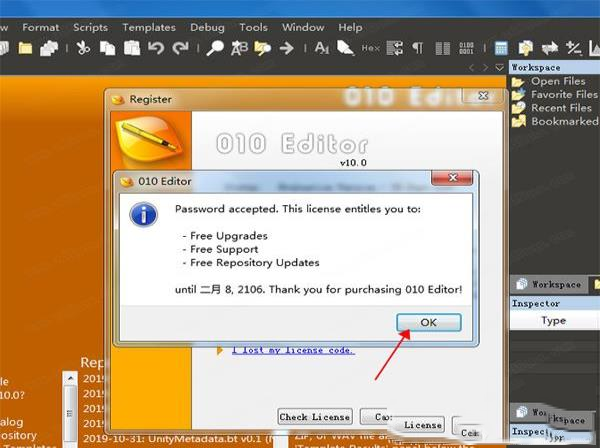Open the Window menu
Viewport: 600px width, 448px height.
(303, 28)
